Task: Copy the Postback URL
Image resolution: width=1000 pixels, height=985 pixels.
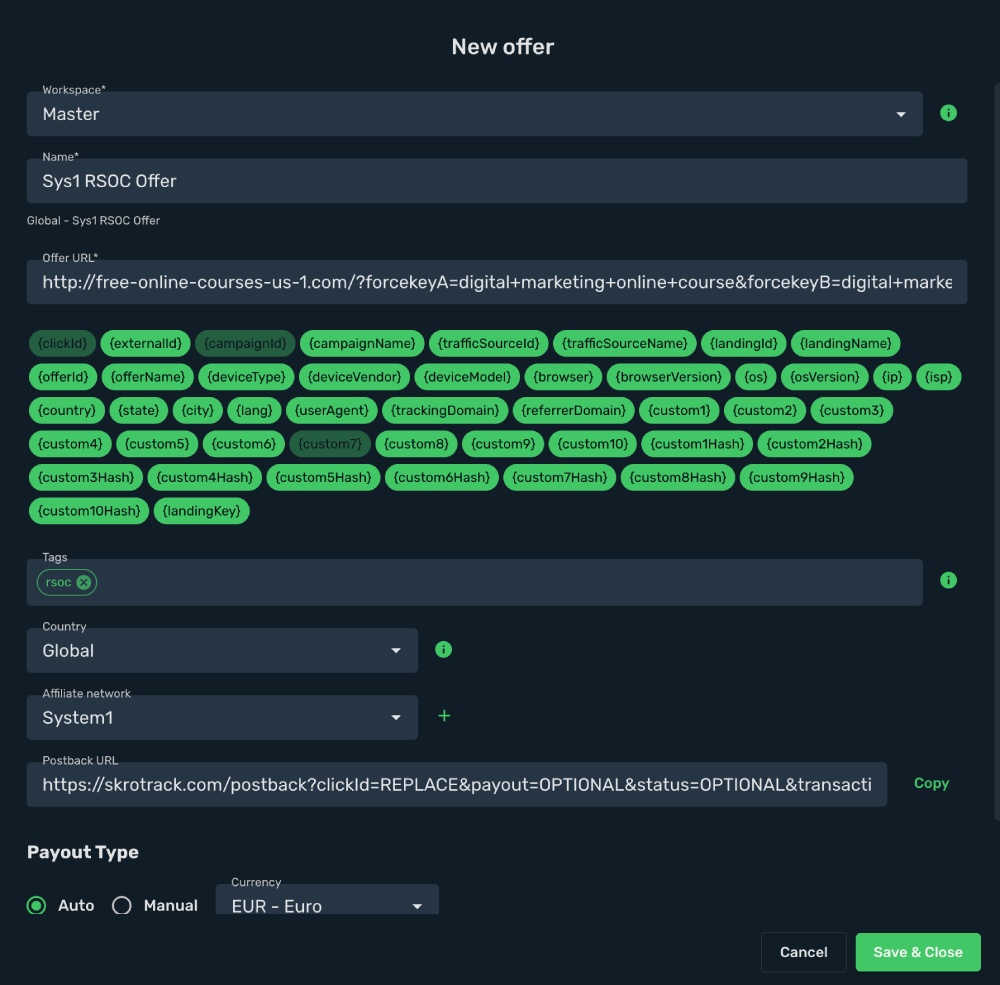Action: 931,783
